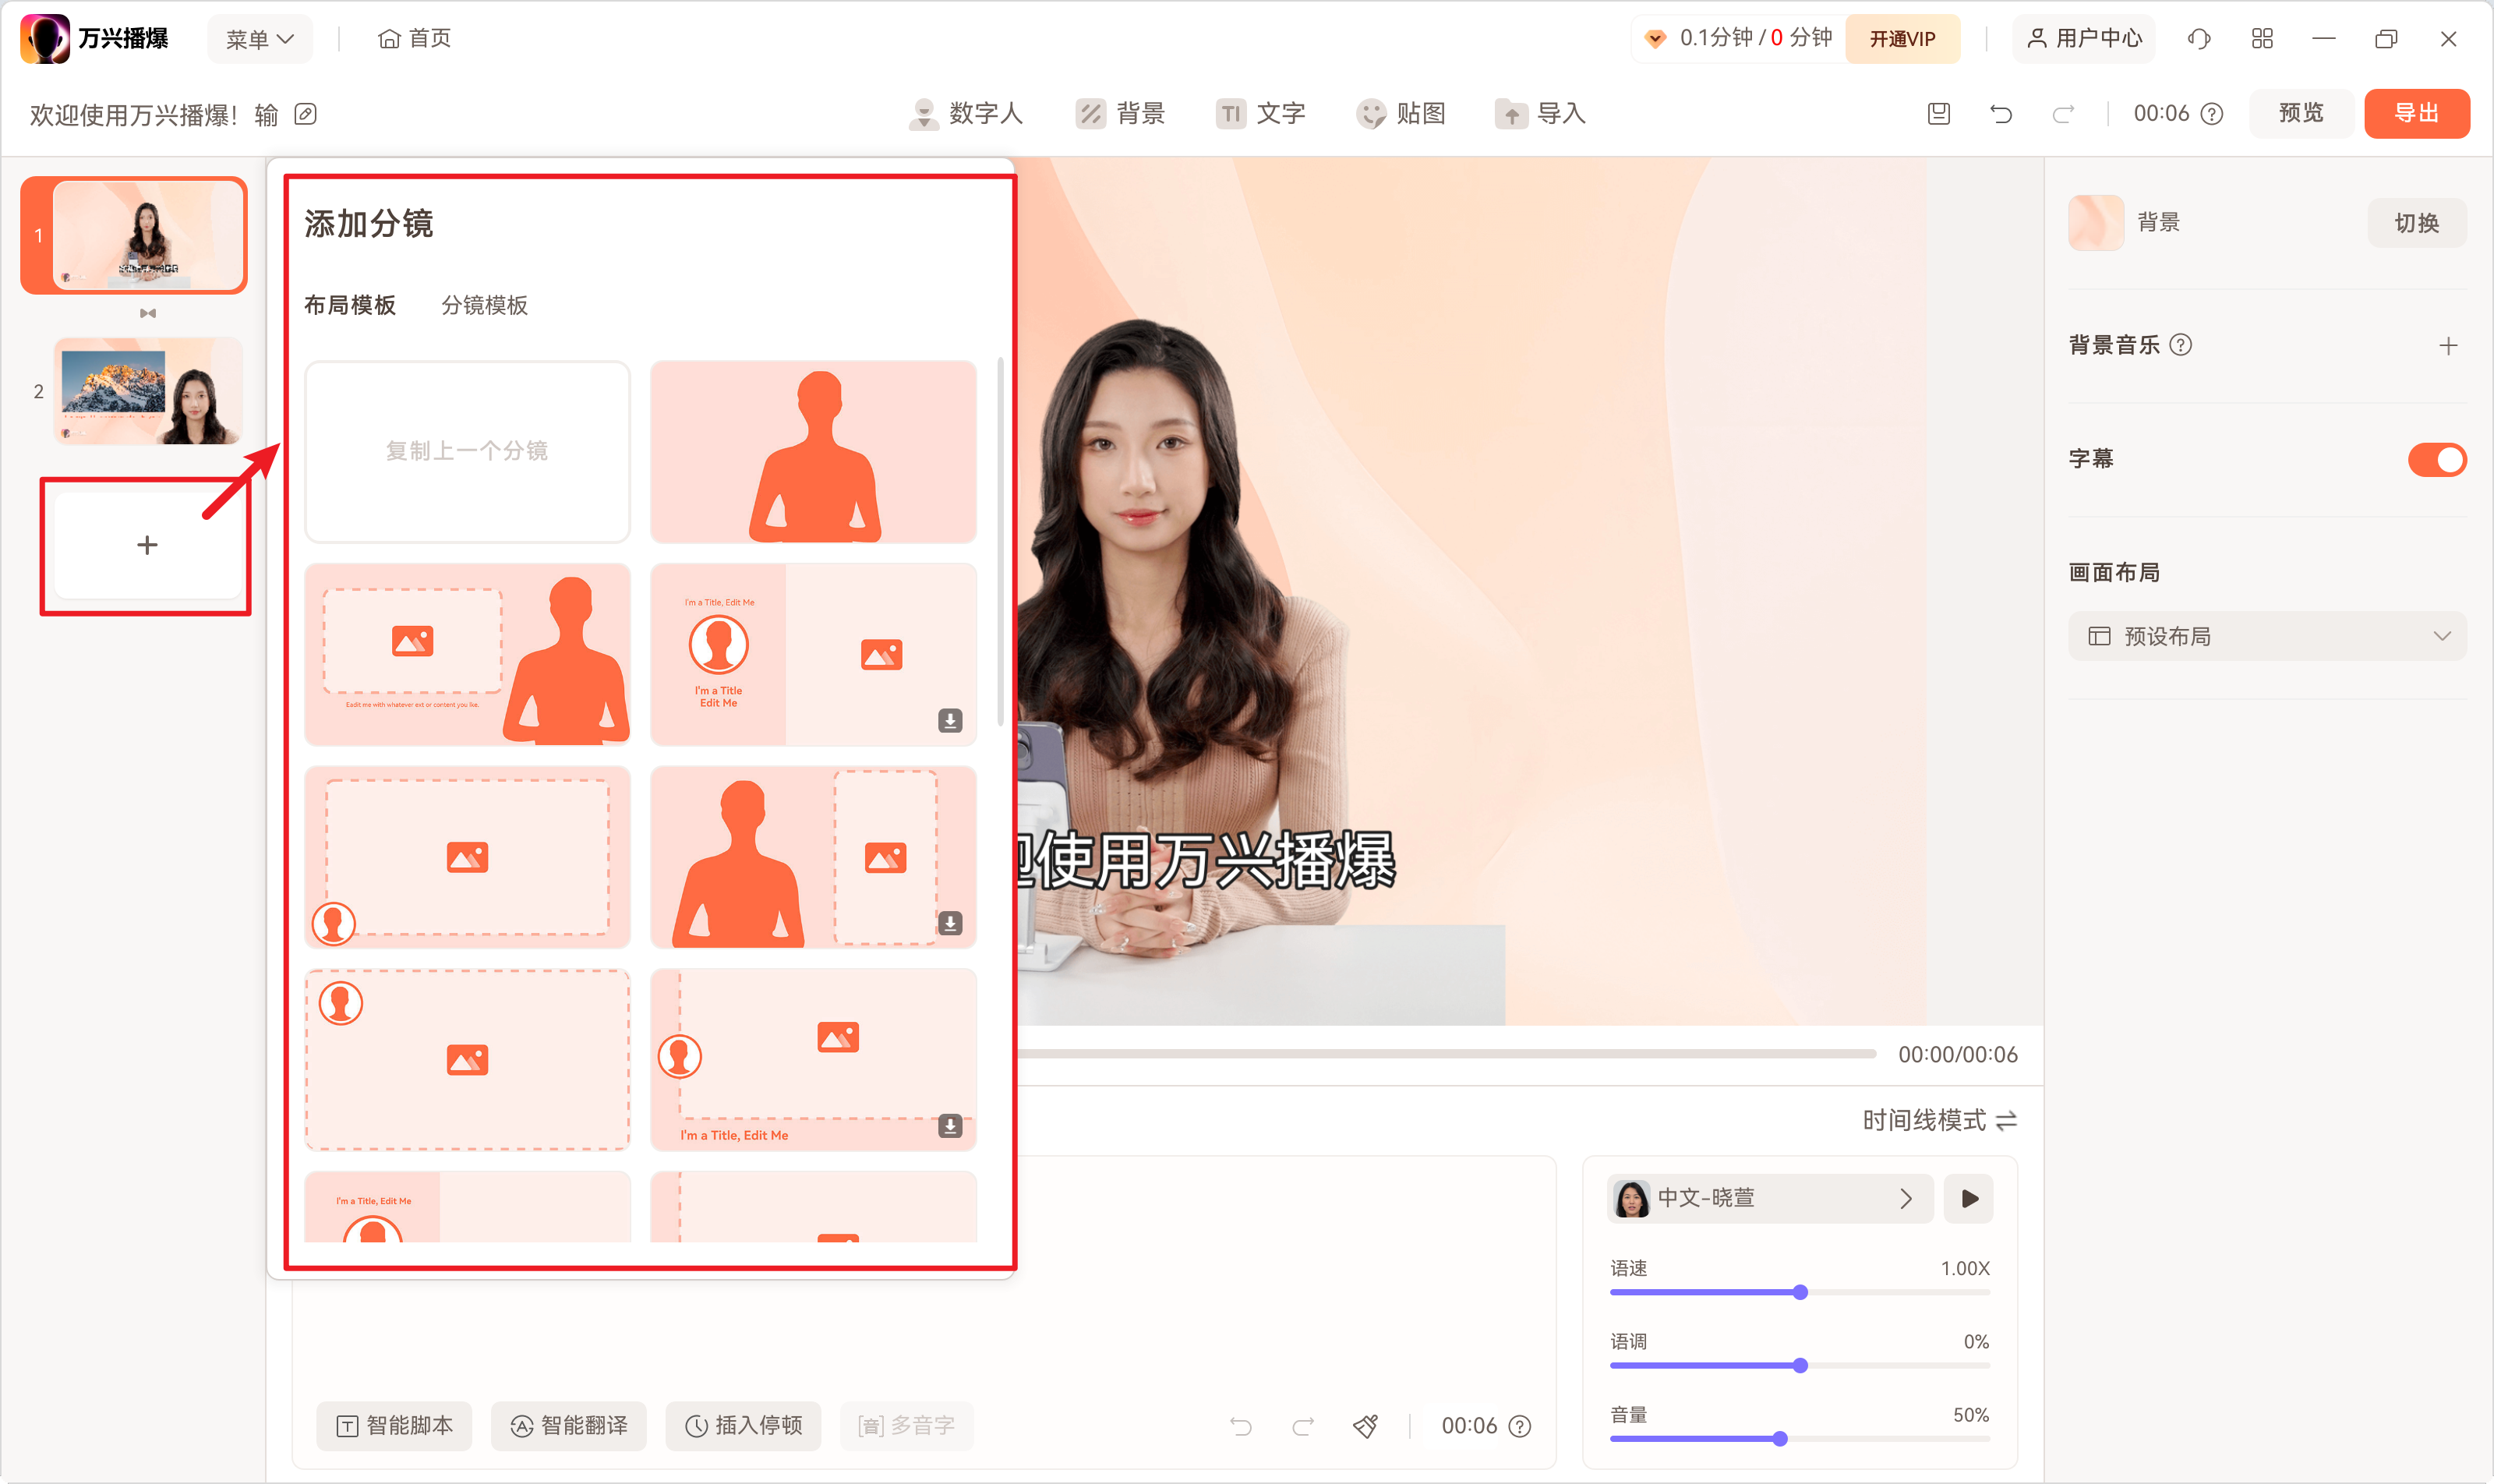Switch to 时间线模式 timeline mode

pos(1939,1120)
